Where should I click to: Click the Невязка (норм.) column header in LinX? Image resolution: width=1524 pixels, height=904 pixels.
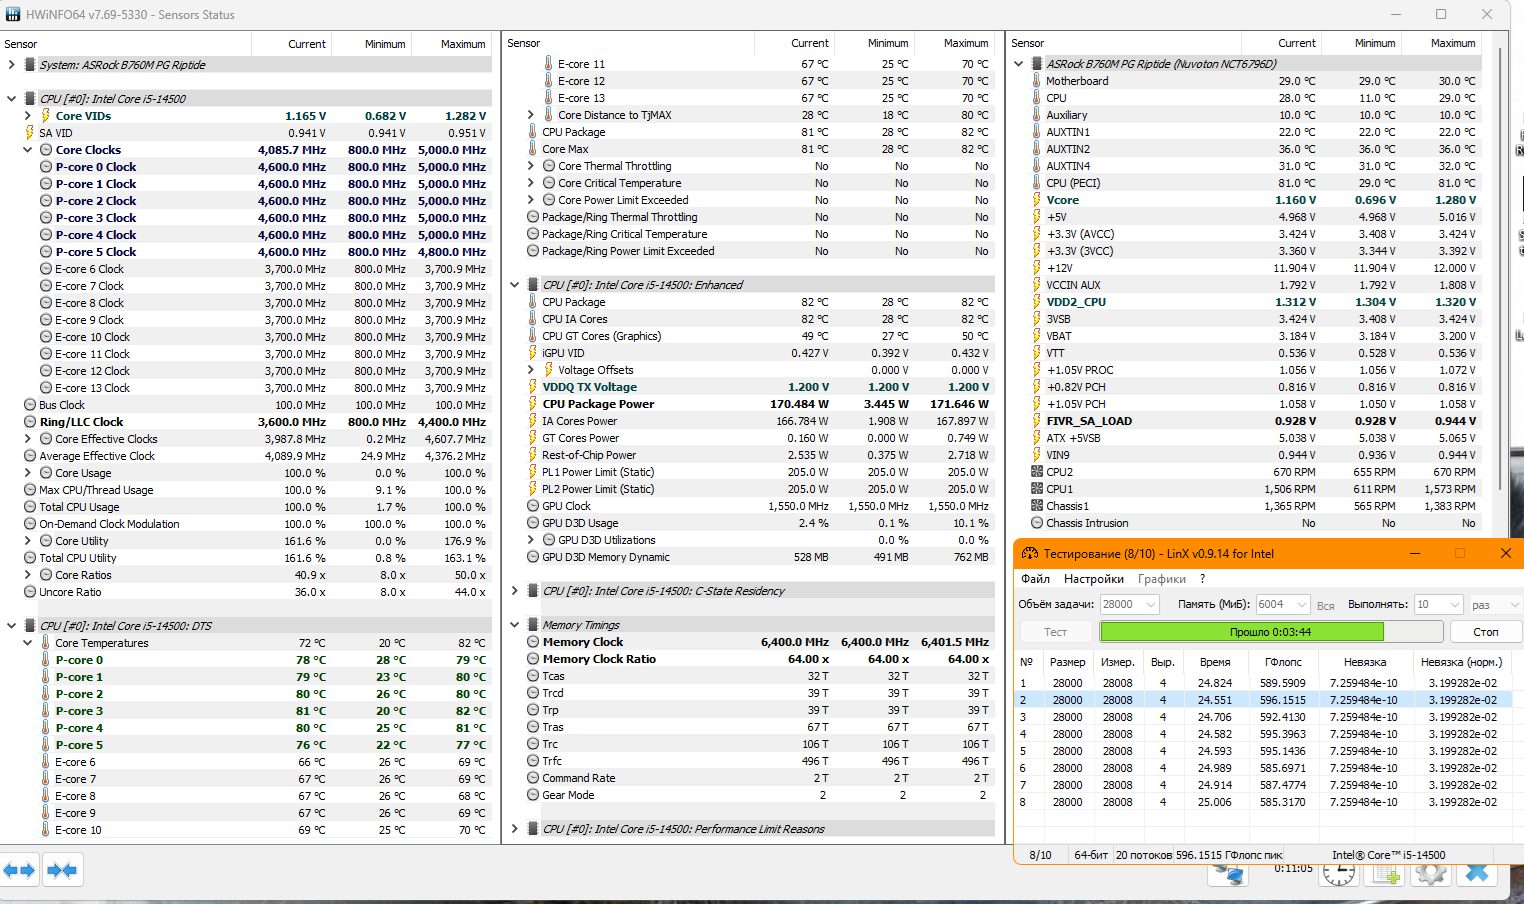[x=1461, y=662]
